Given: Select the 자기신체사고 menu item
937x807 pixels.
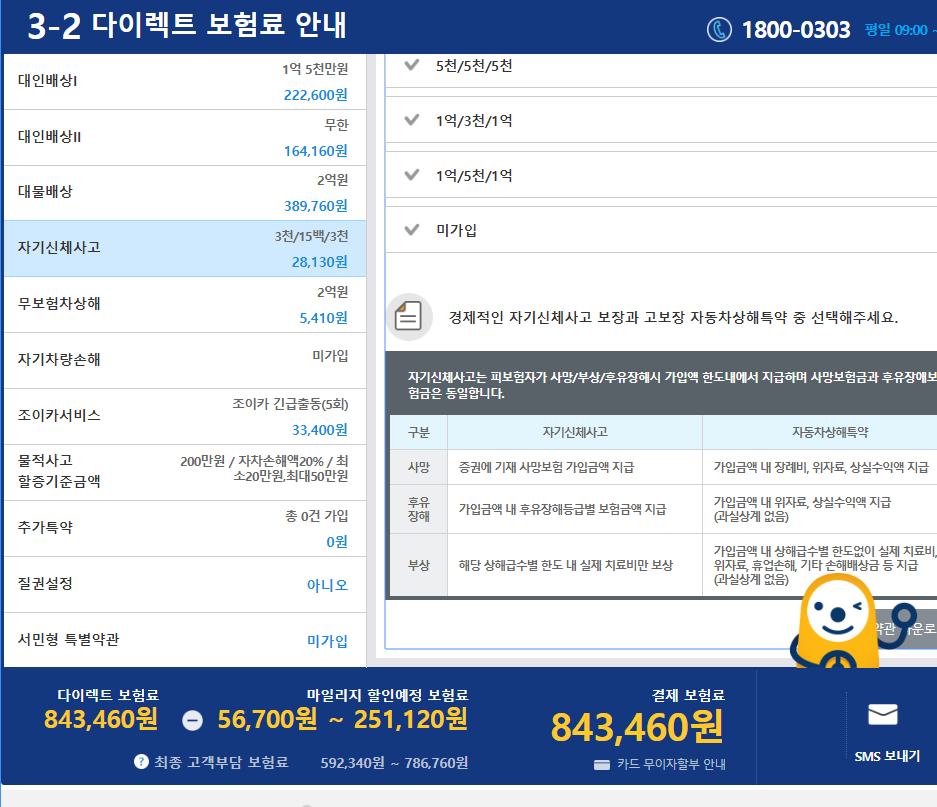Looking at the screenshot, I should (x=183, y=248).
